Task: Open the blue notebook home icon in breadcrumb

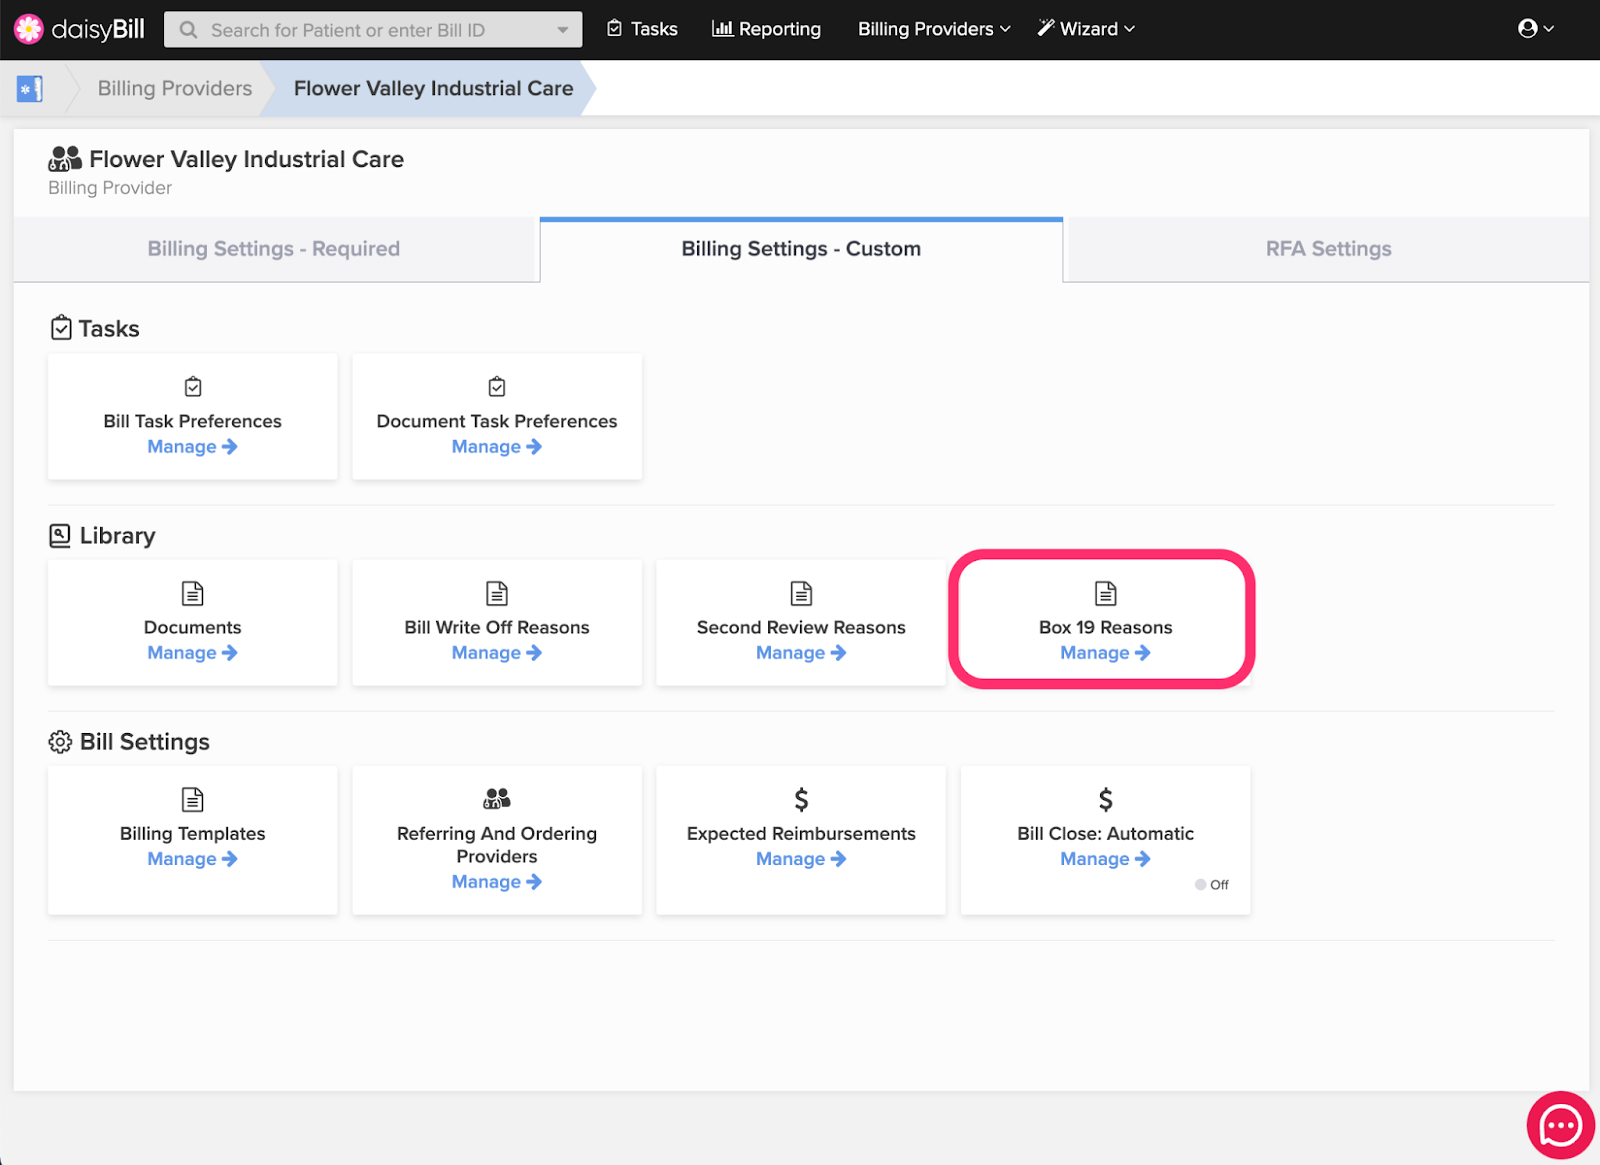Action: [30, 89]
